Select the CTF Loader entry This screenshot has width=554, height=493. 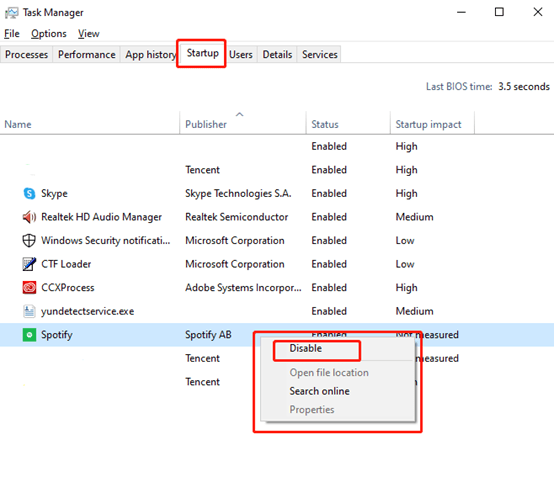click(x=66, y=264)
